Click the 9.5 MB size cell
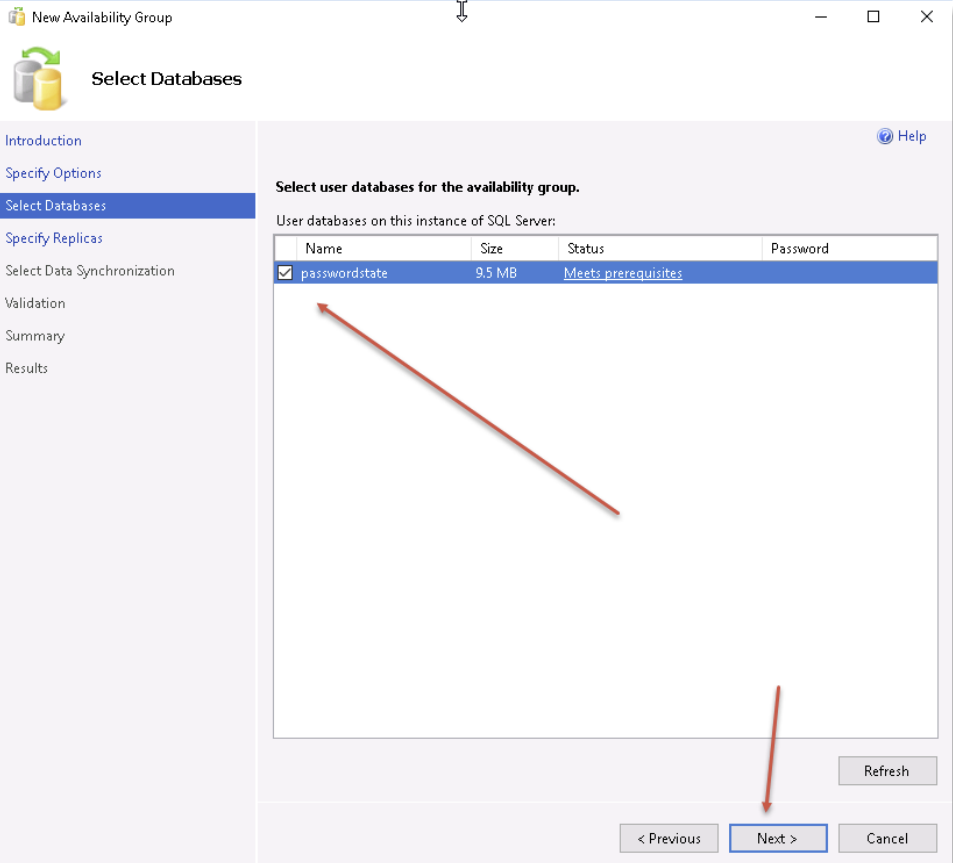Viewport: 953px width, 863px height. (x=496, y=273)
